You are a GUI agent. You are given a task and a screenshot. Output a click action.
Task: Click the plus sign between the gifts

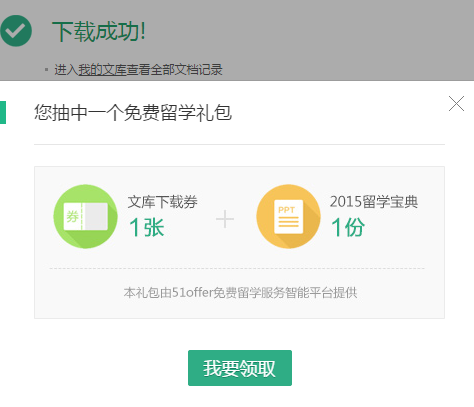coord(225,219)
